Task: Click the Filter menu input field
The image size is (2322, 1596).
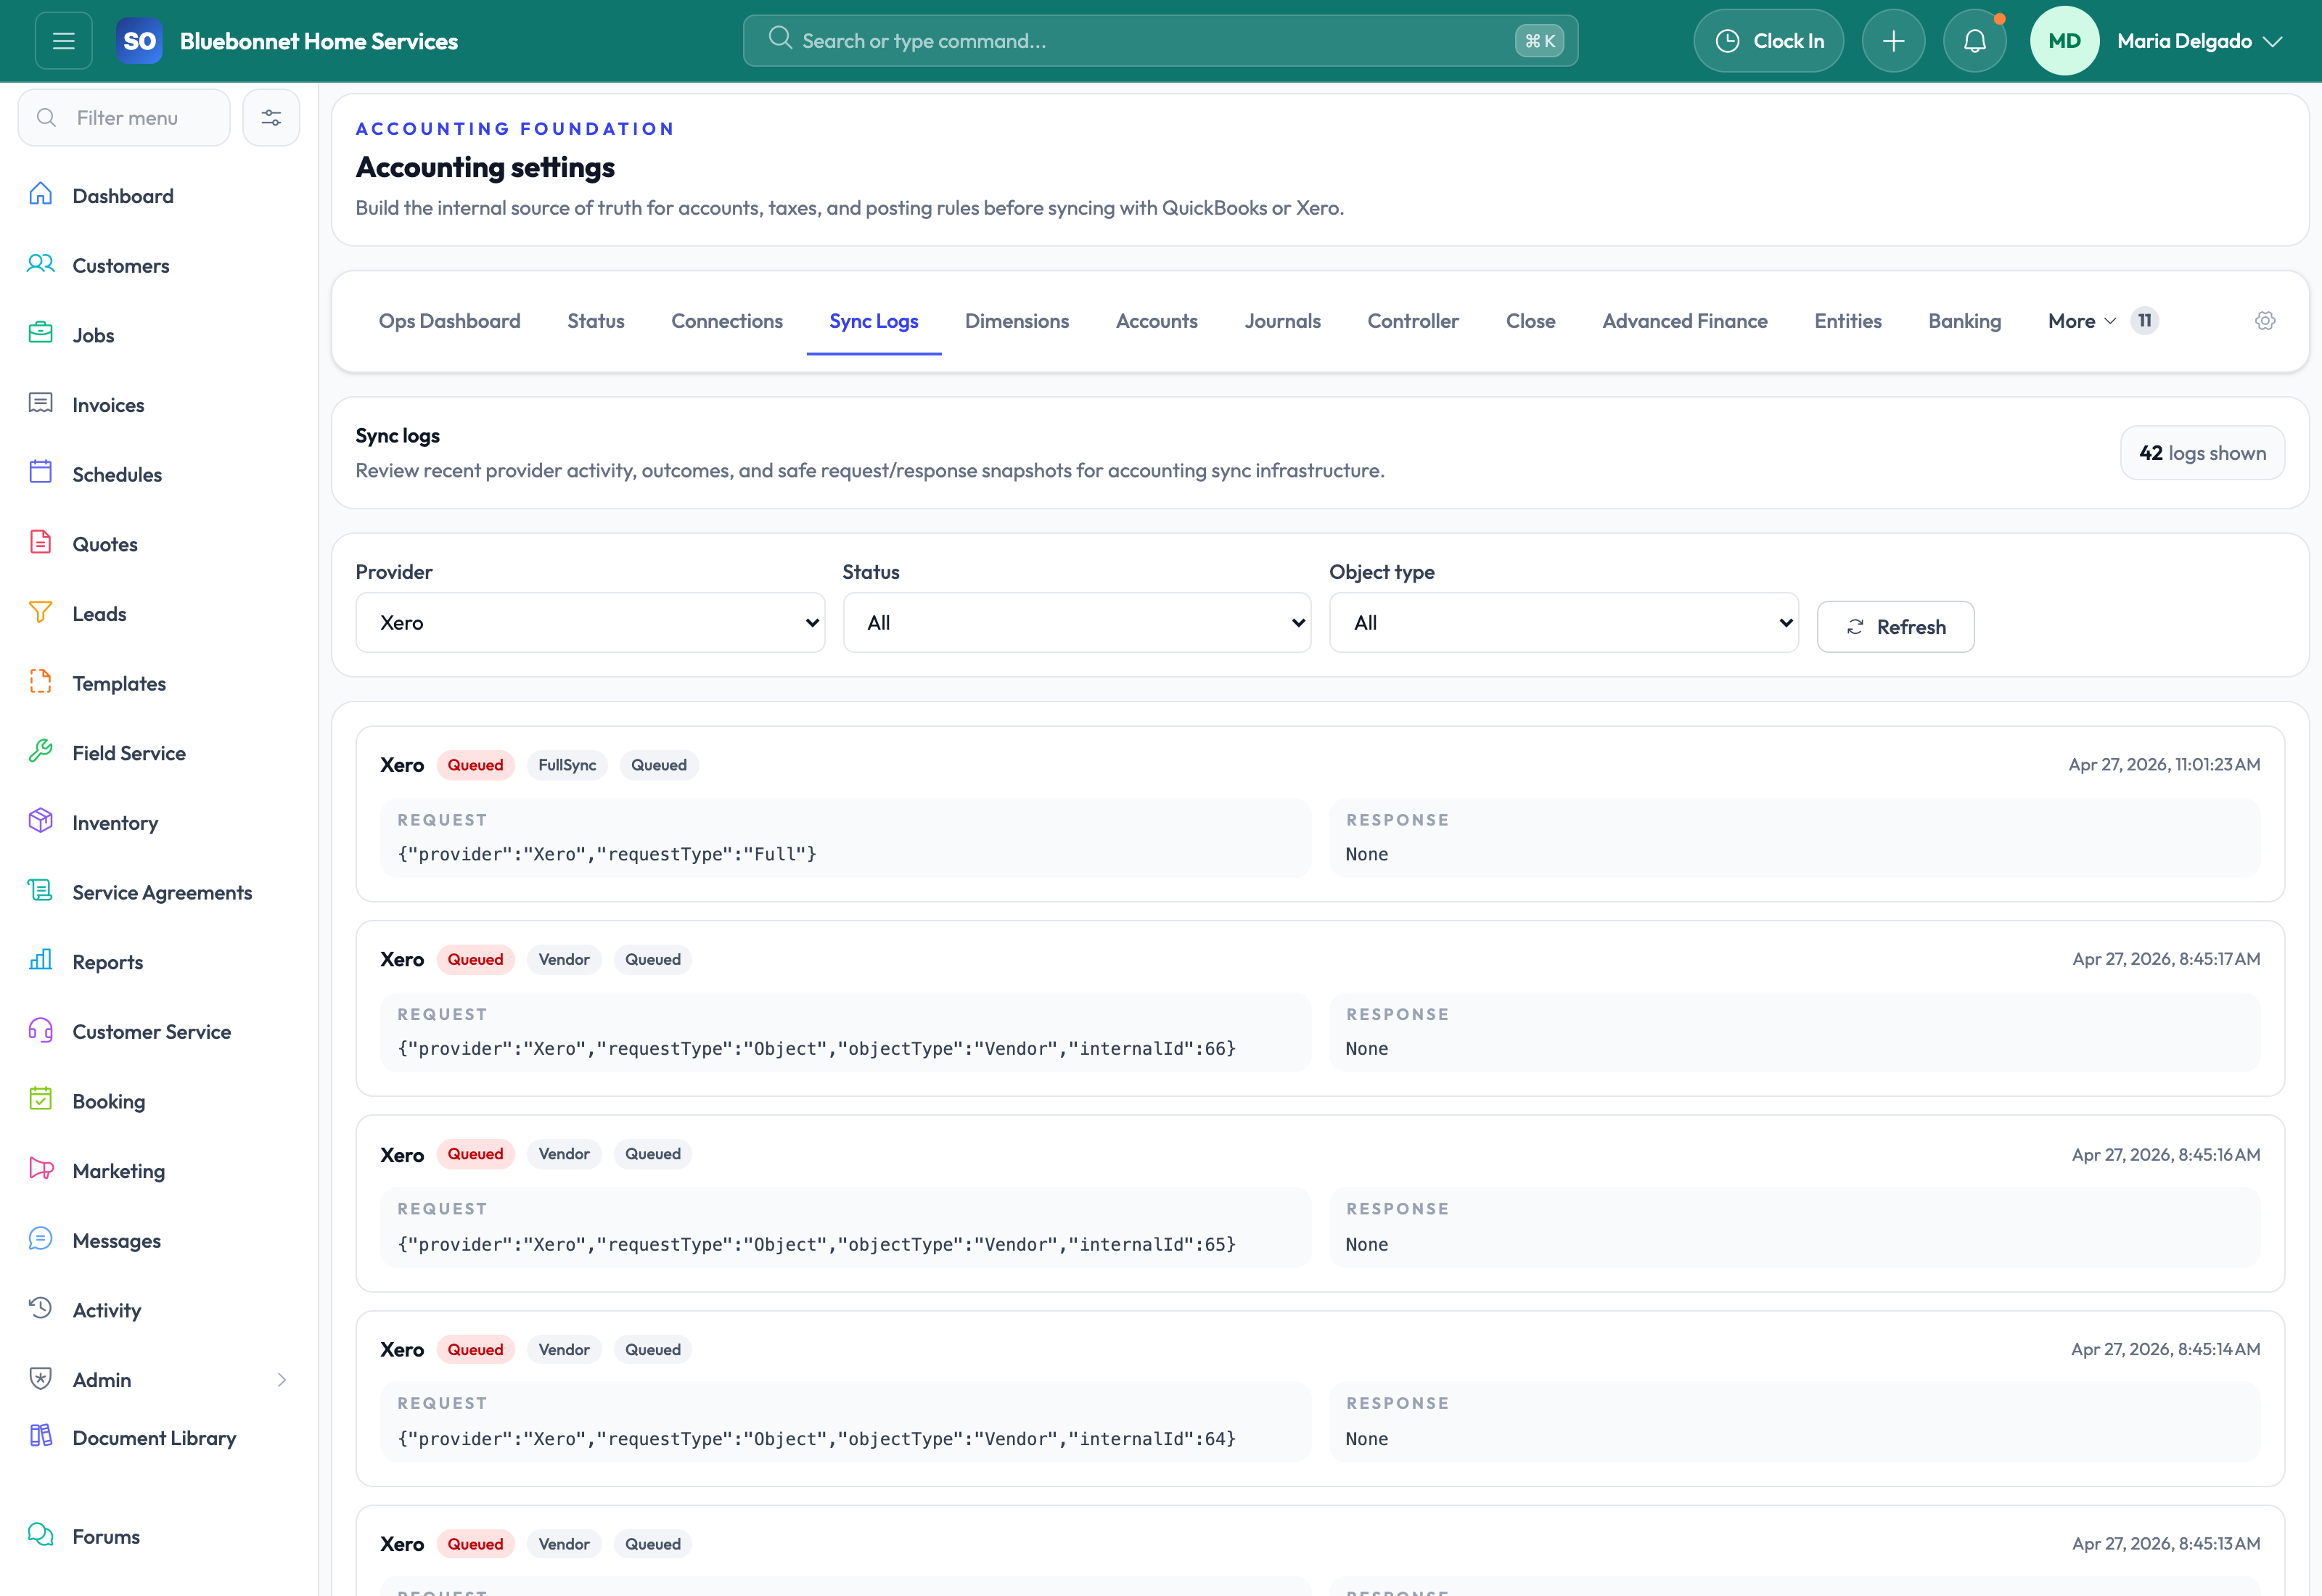Action: point(124,118)
